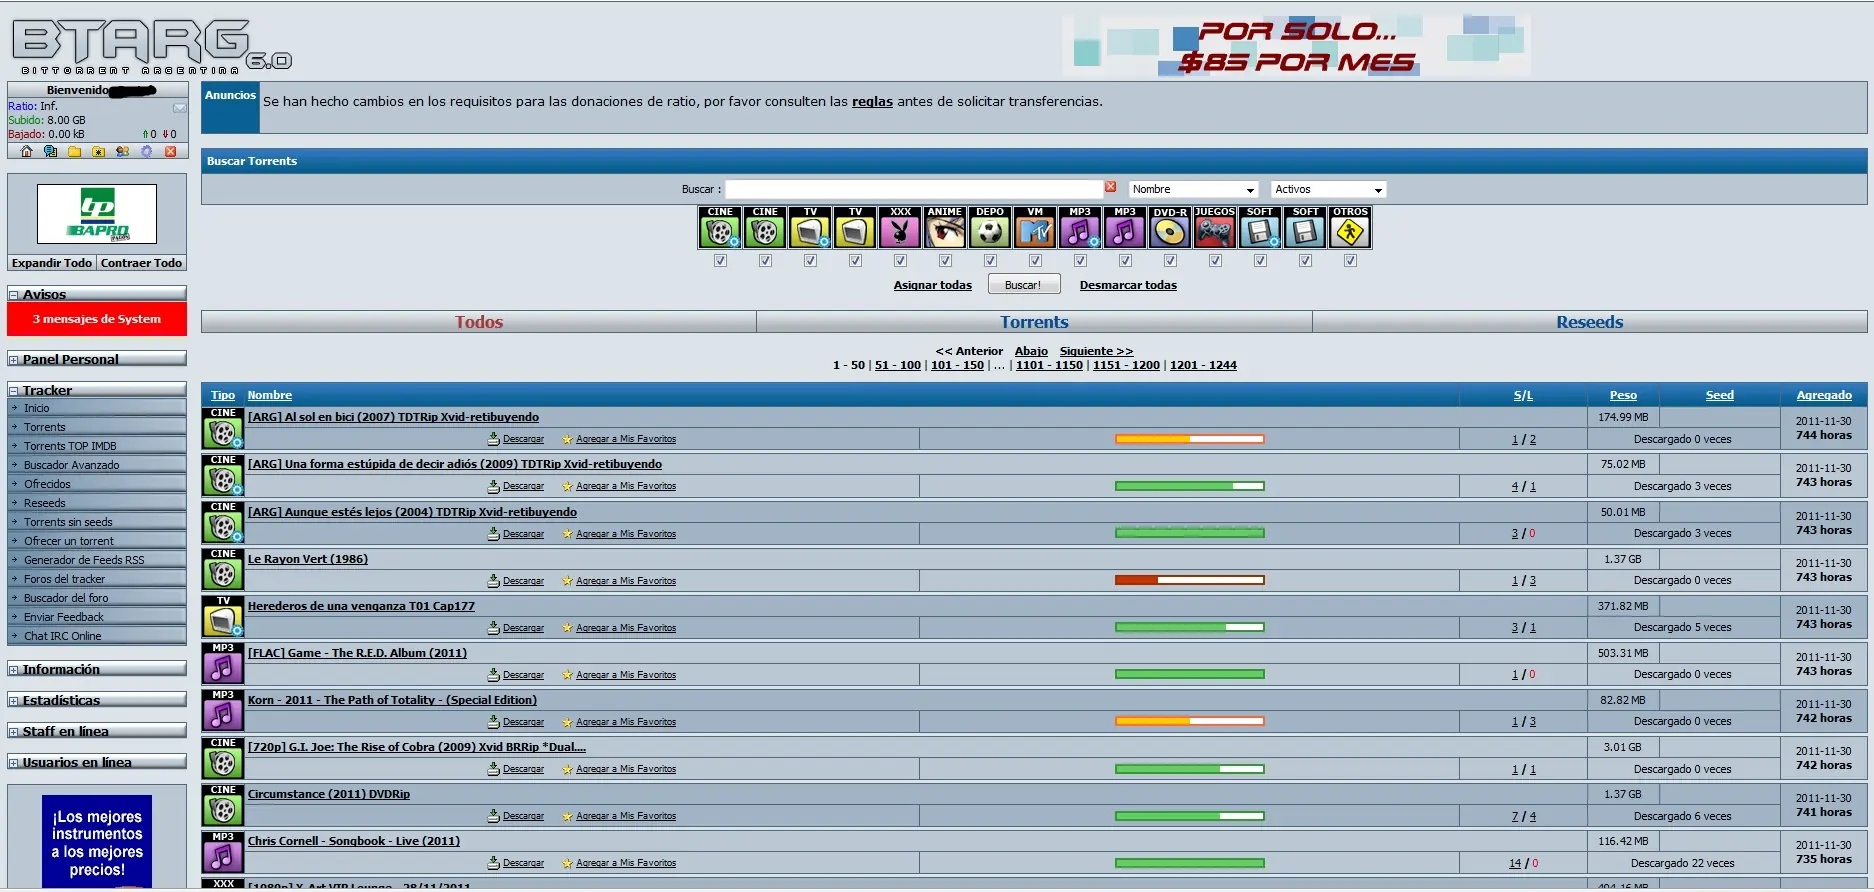The image size is (1874, 892).
Task: Clear search with the red X icon
Action: [x=1110, y=187]
